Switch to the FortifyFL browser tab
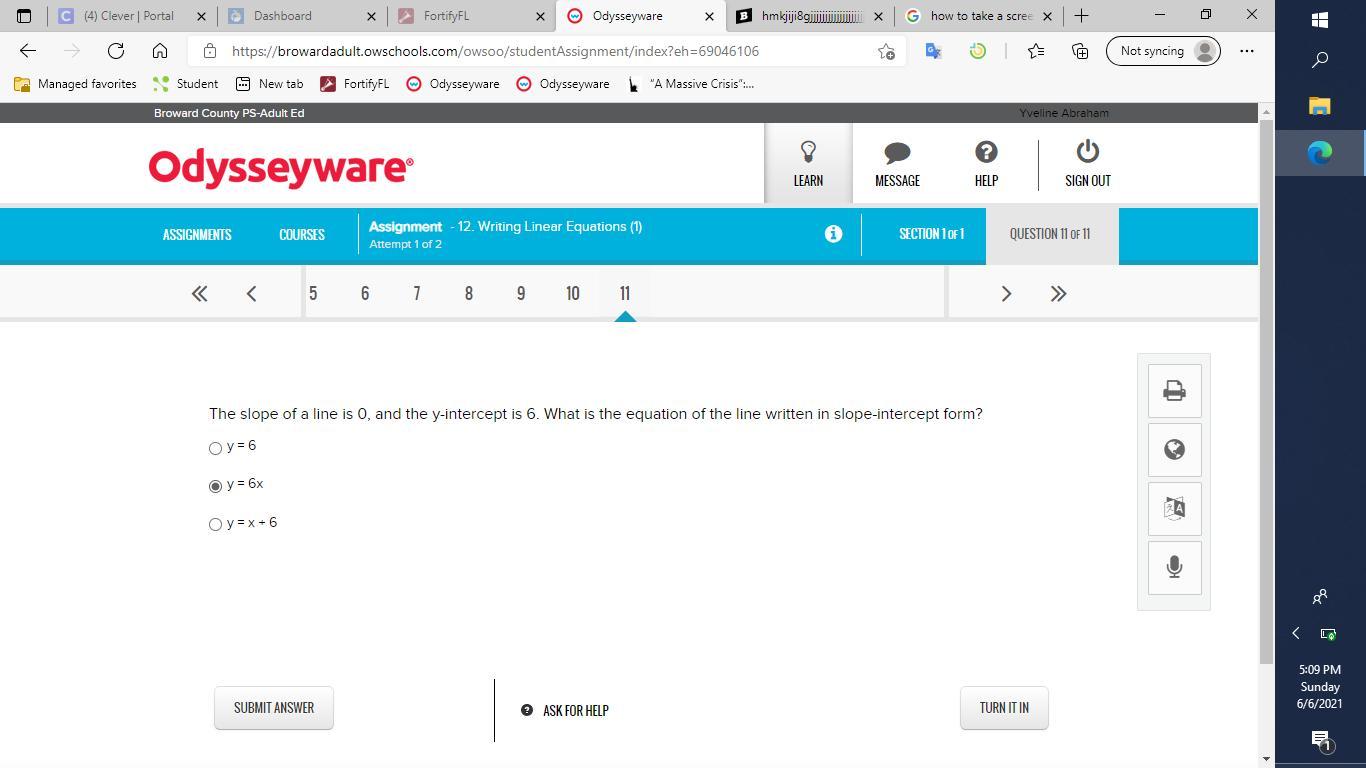 point(472,16)
